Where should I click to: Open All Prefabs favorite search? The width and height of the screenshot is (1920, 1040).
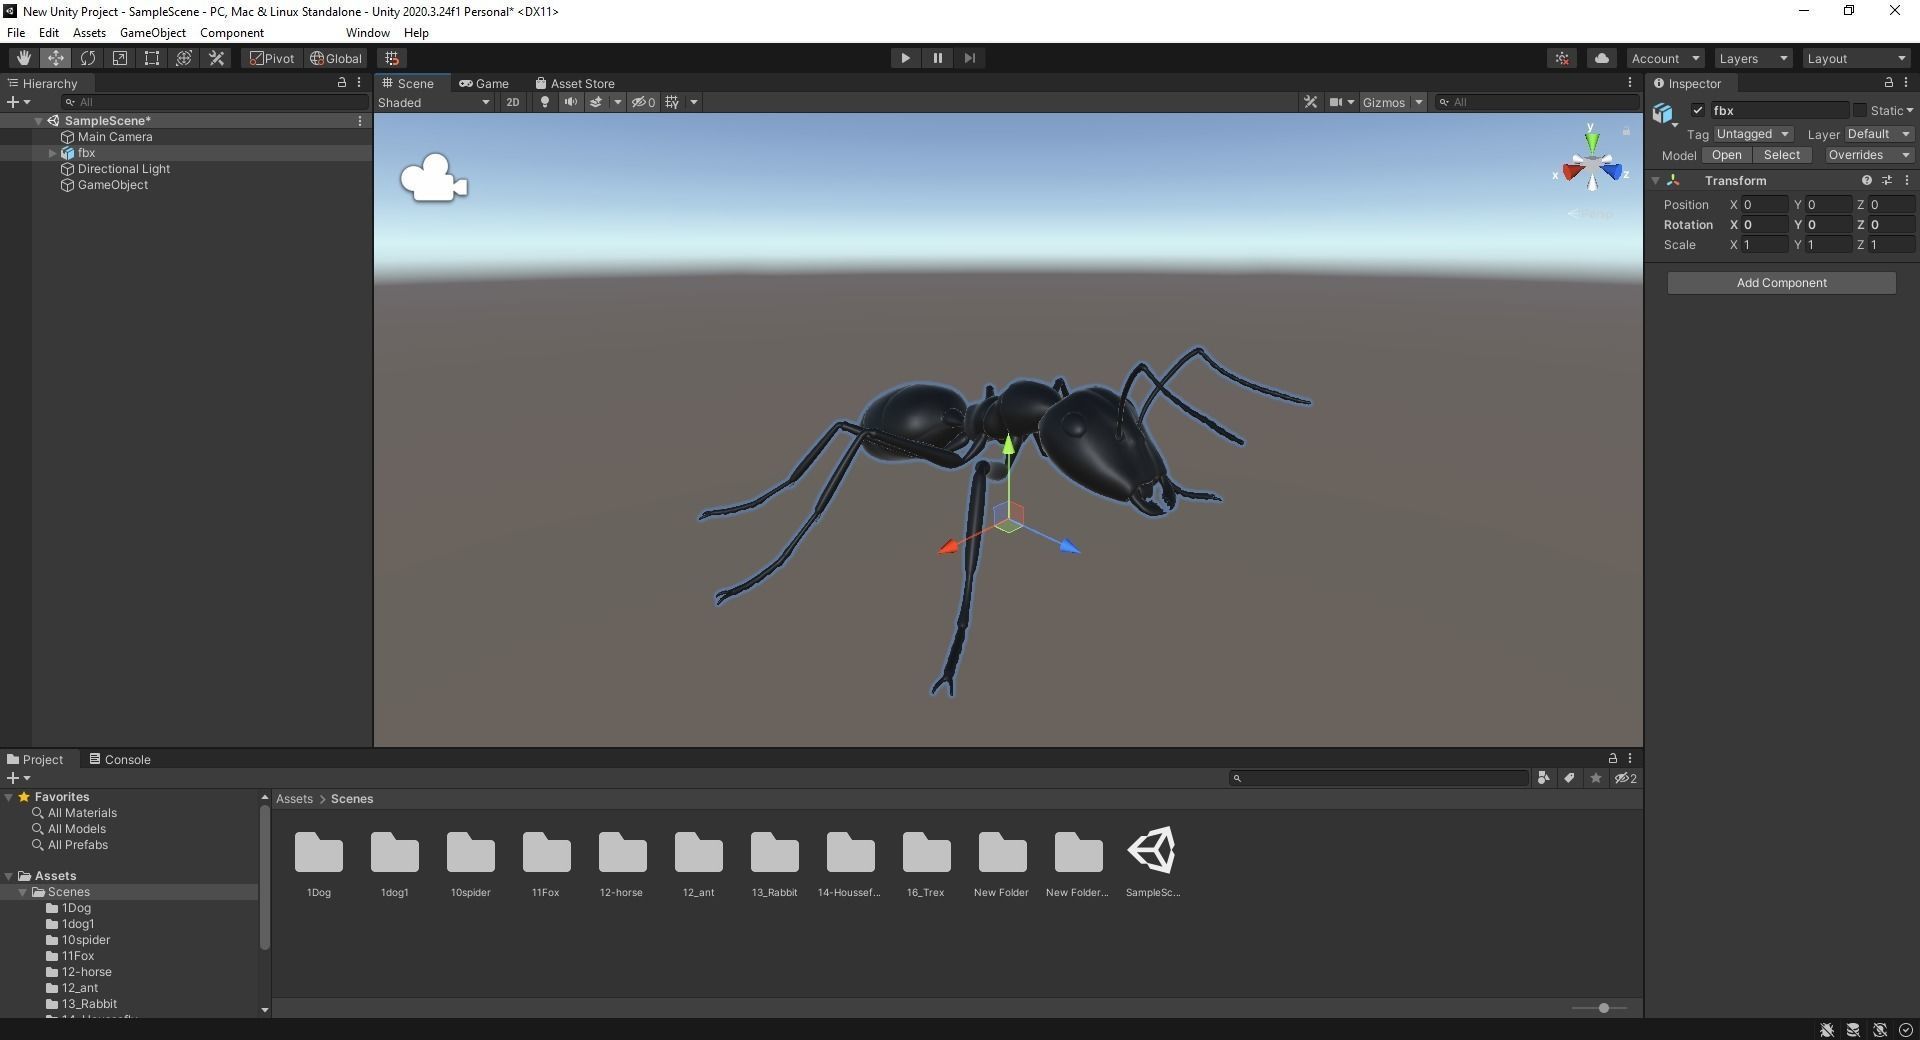point(78,845)
